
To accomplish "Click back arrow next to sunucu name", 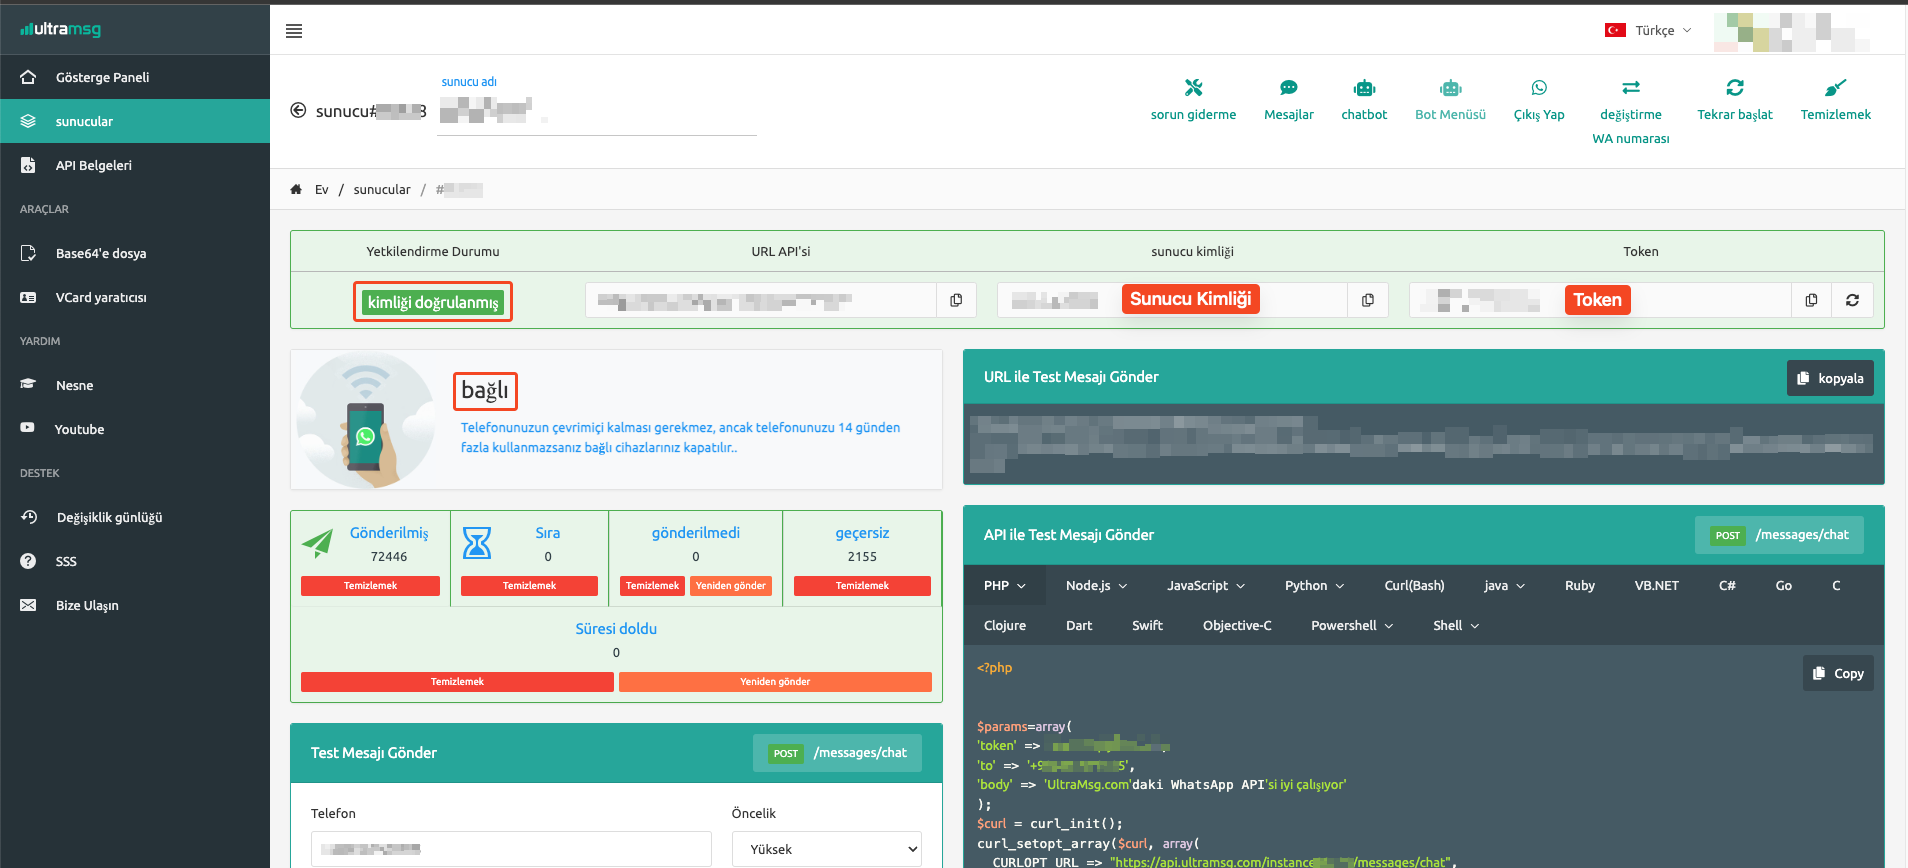I will click(x=298, y=111).
